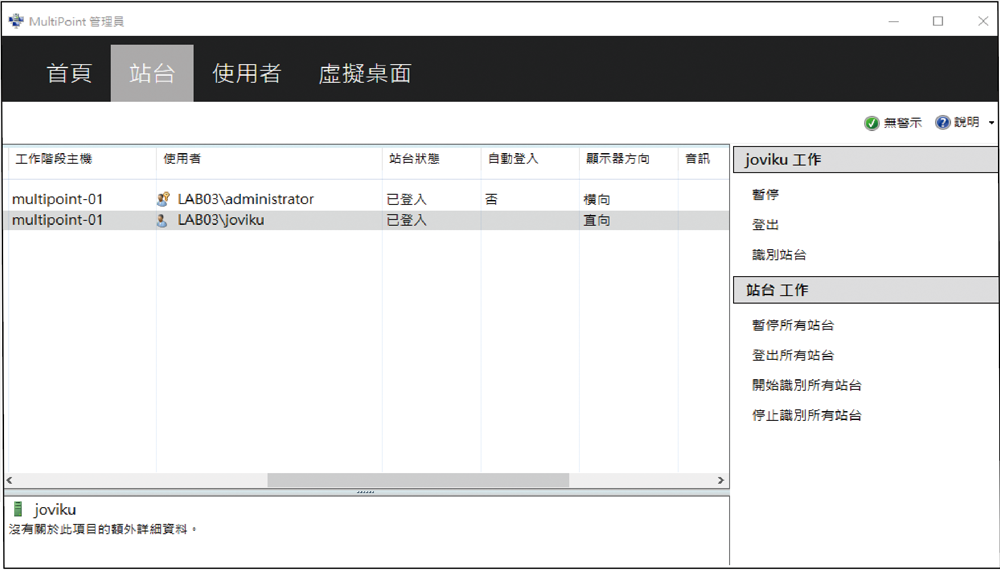Open the 說明 help menu
The width and height of the screenshot is (1000, 570).
point(967,122)
